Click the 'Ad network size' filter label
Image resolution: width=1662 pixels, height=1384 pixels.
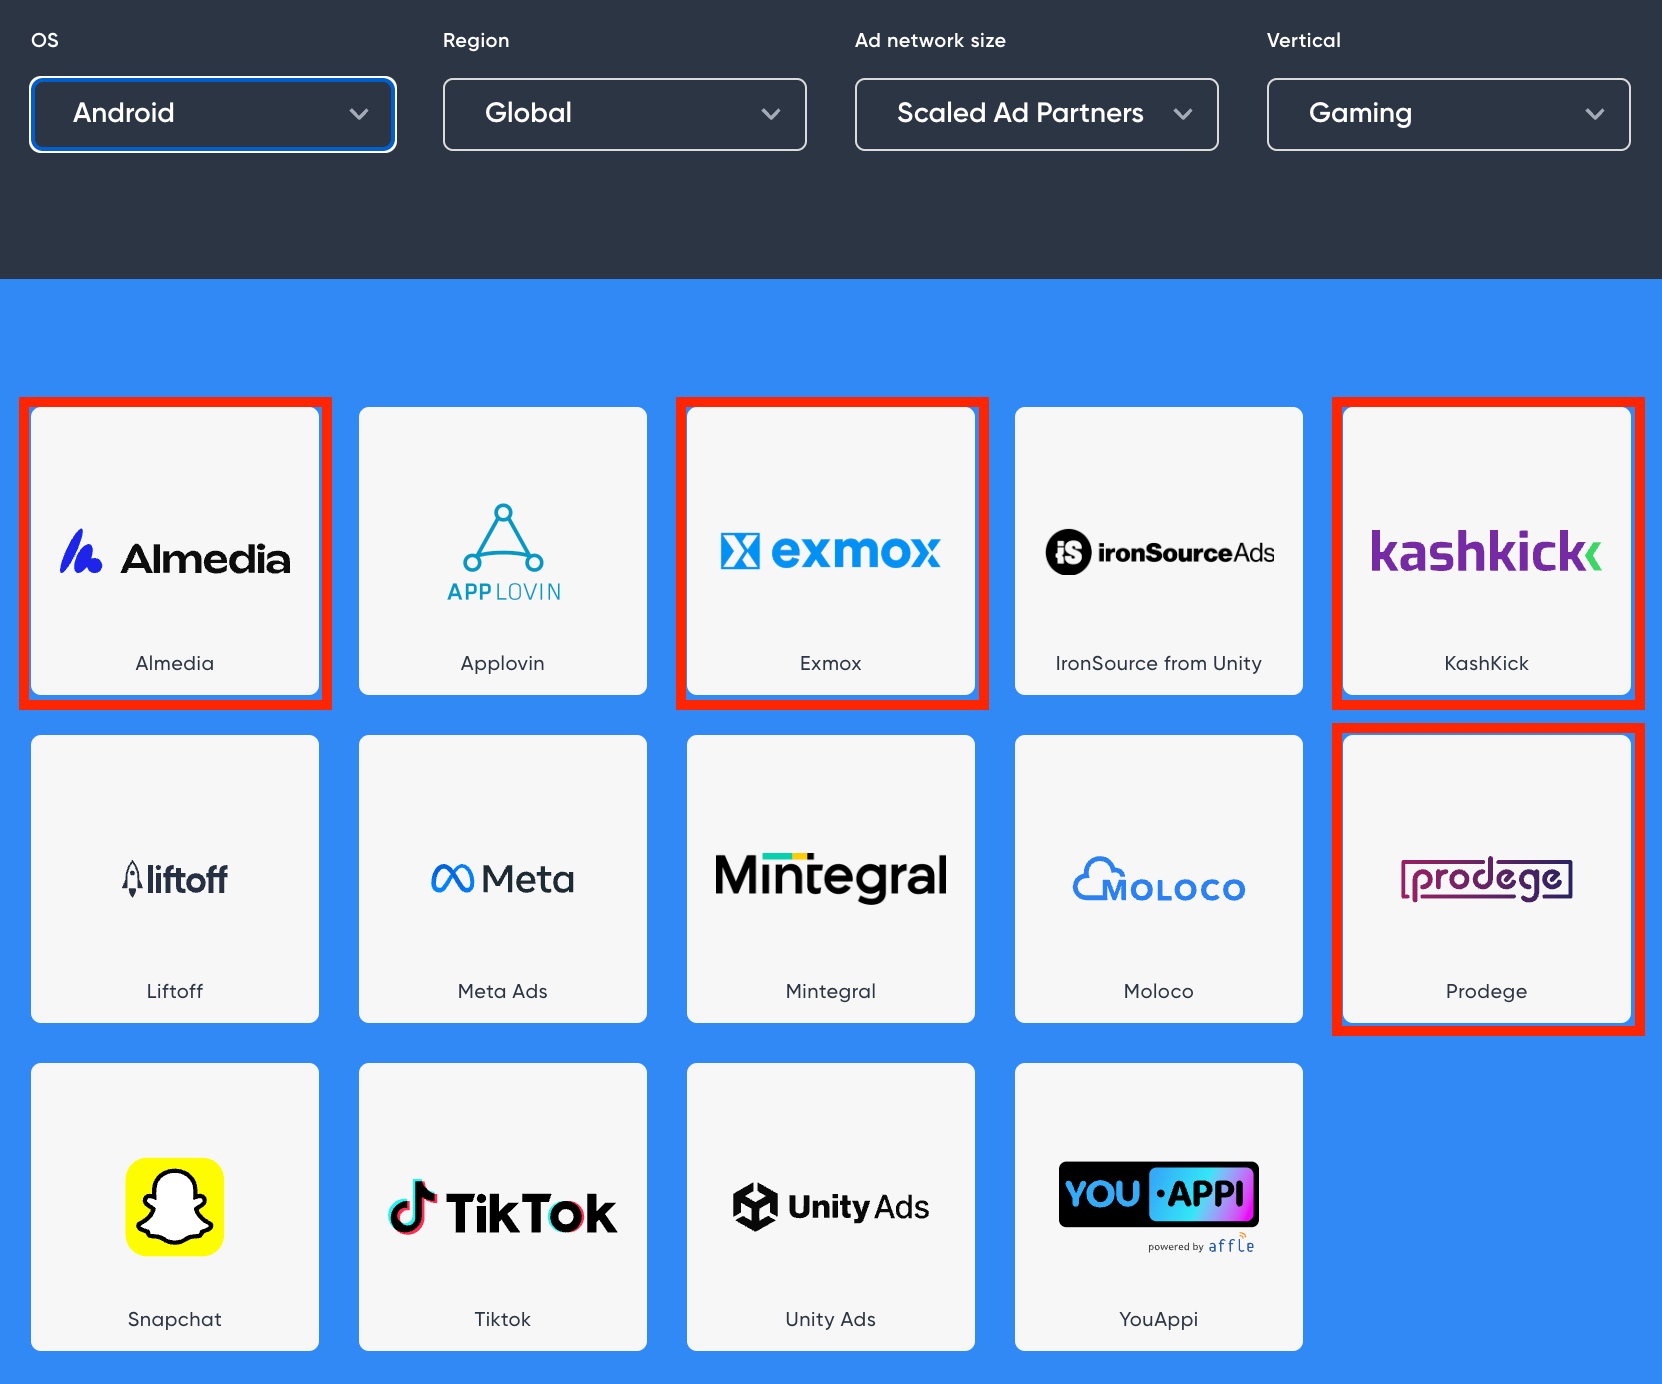pos(930,40)
